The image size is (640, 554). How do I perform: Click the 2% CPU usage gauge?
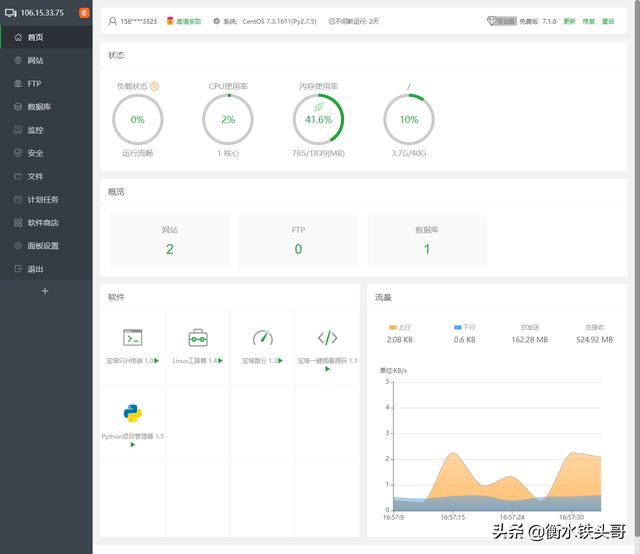coord(228,120)
